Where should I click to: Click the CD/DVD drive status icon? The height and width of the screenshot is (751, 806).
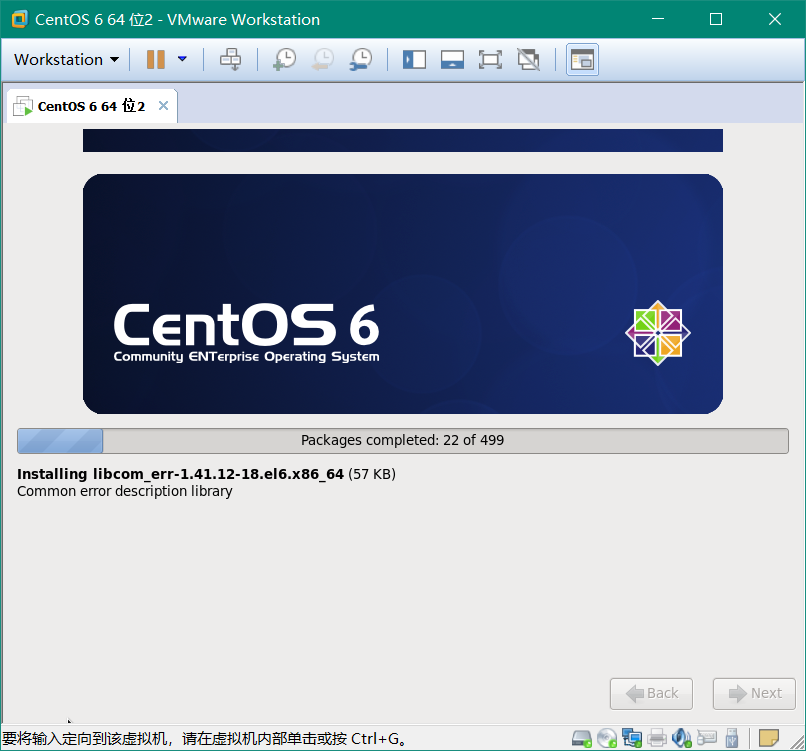tap(607, 739)
